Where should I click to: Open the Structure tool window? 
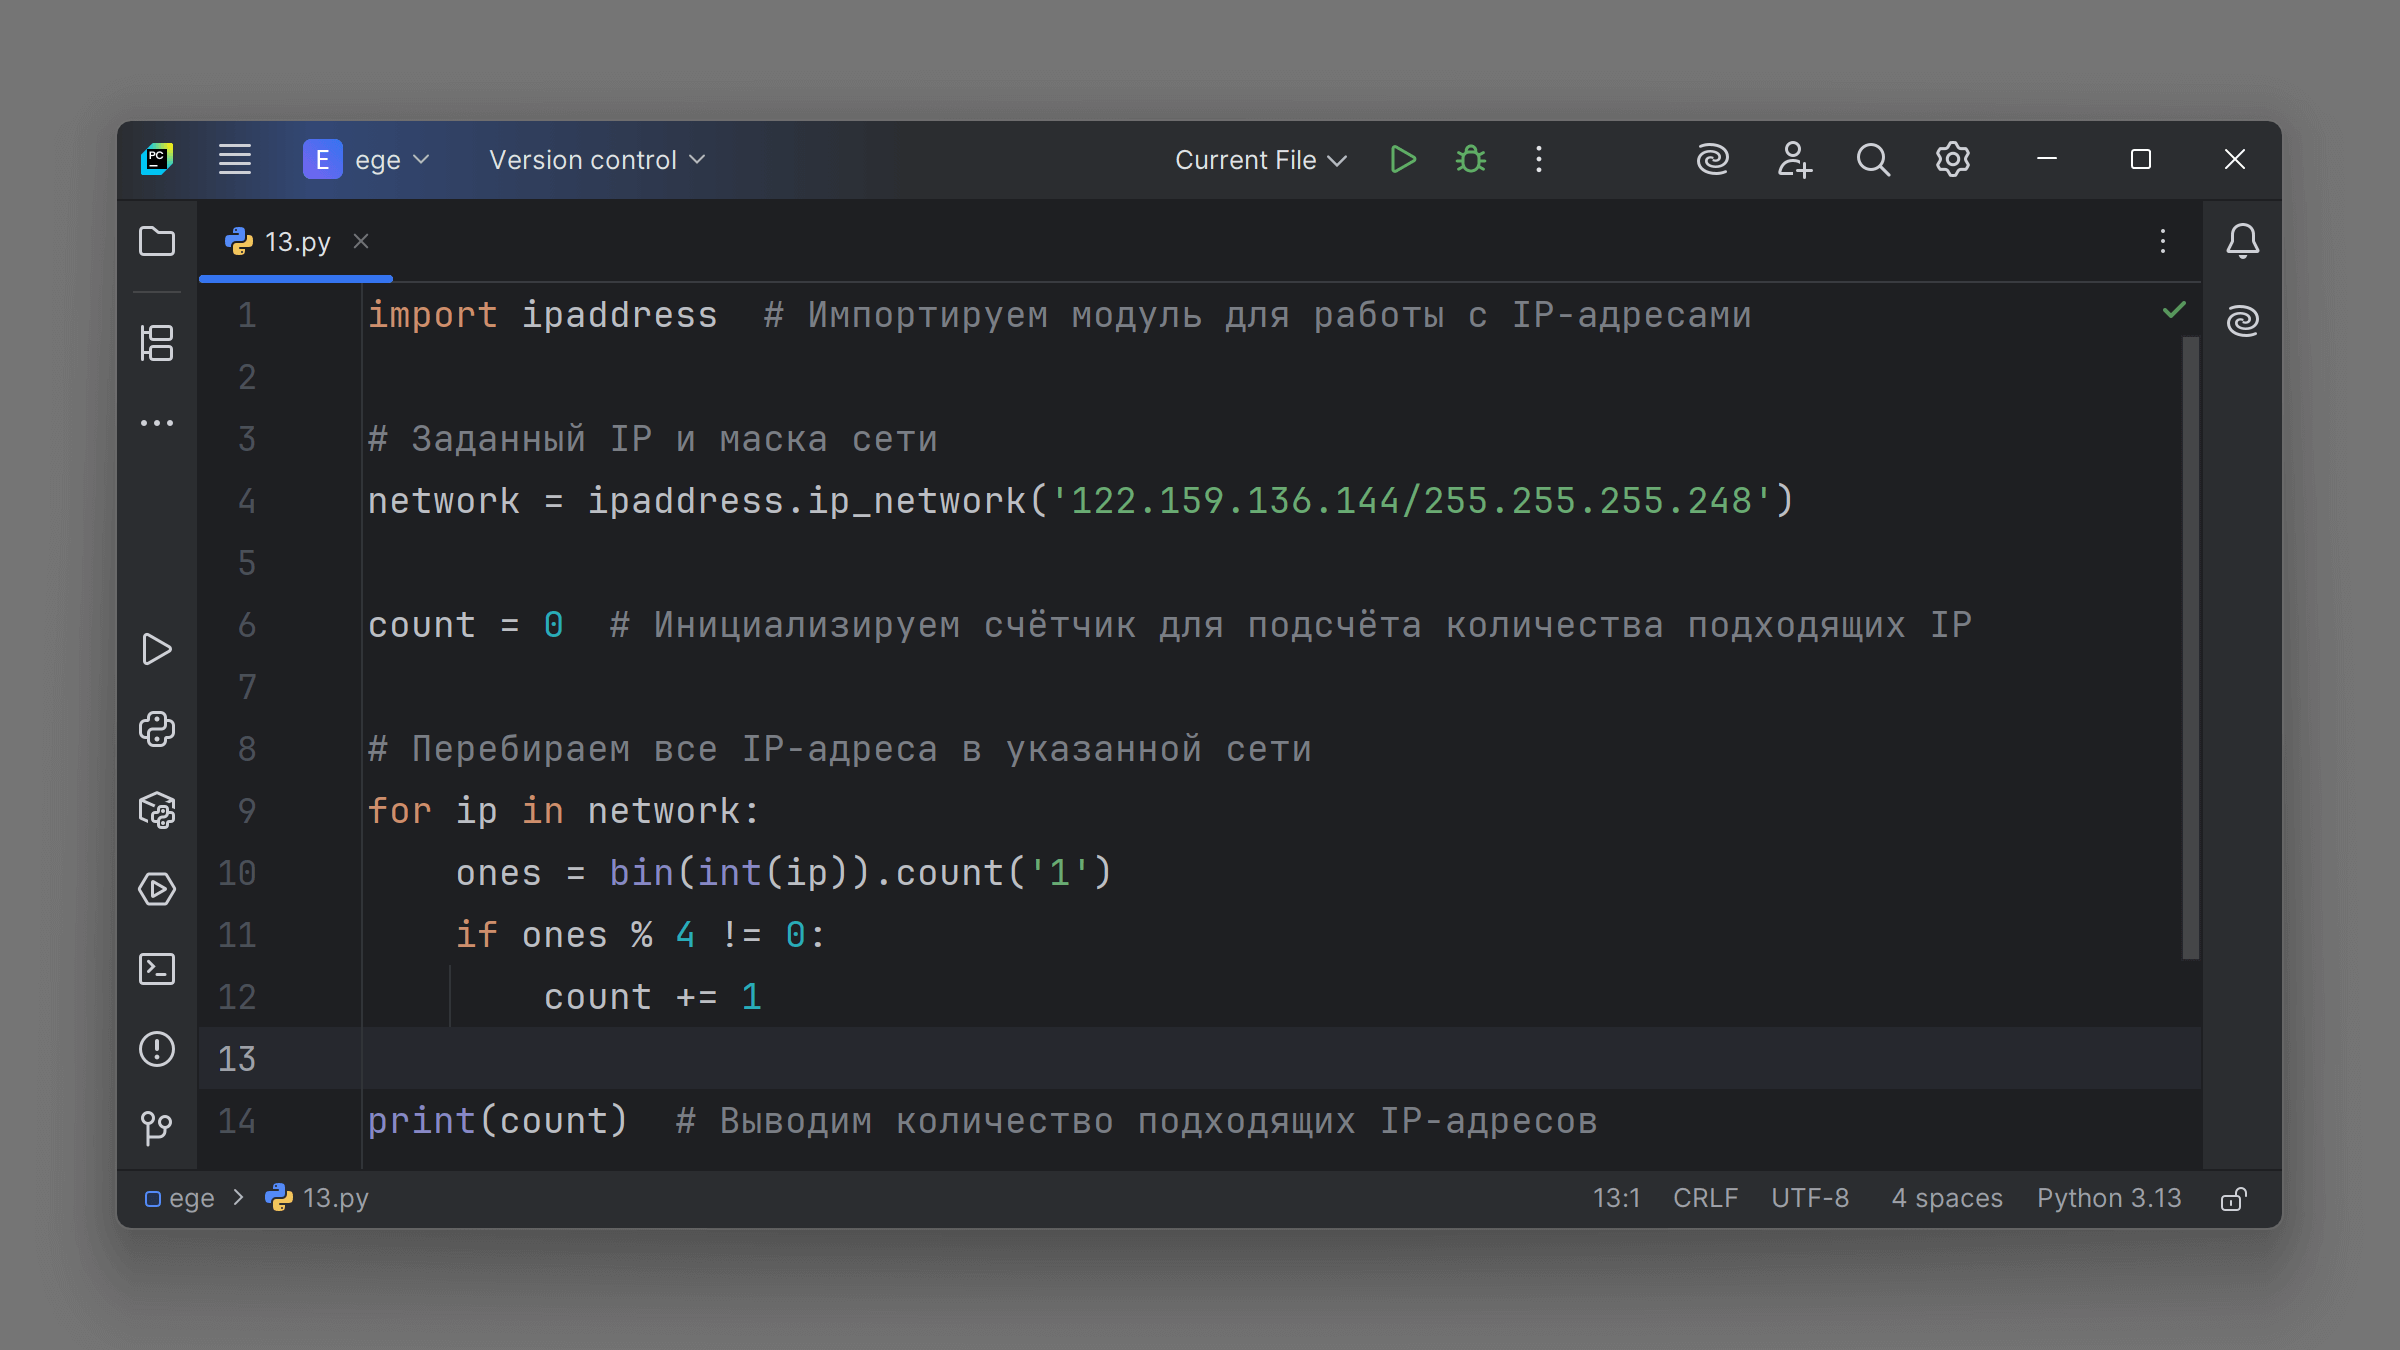(157, 343)
